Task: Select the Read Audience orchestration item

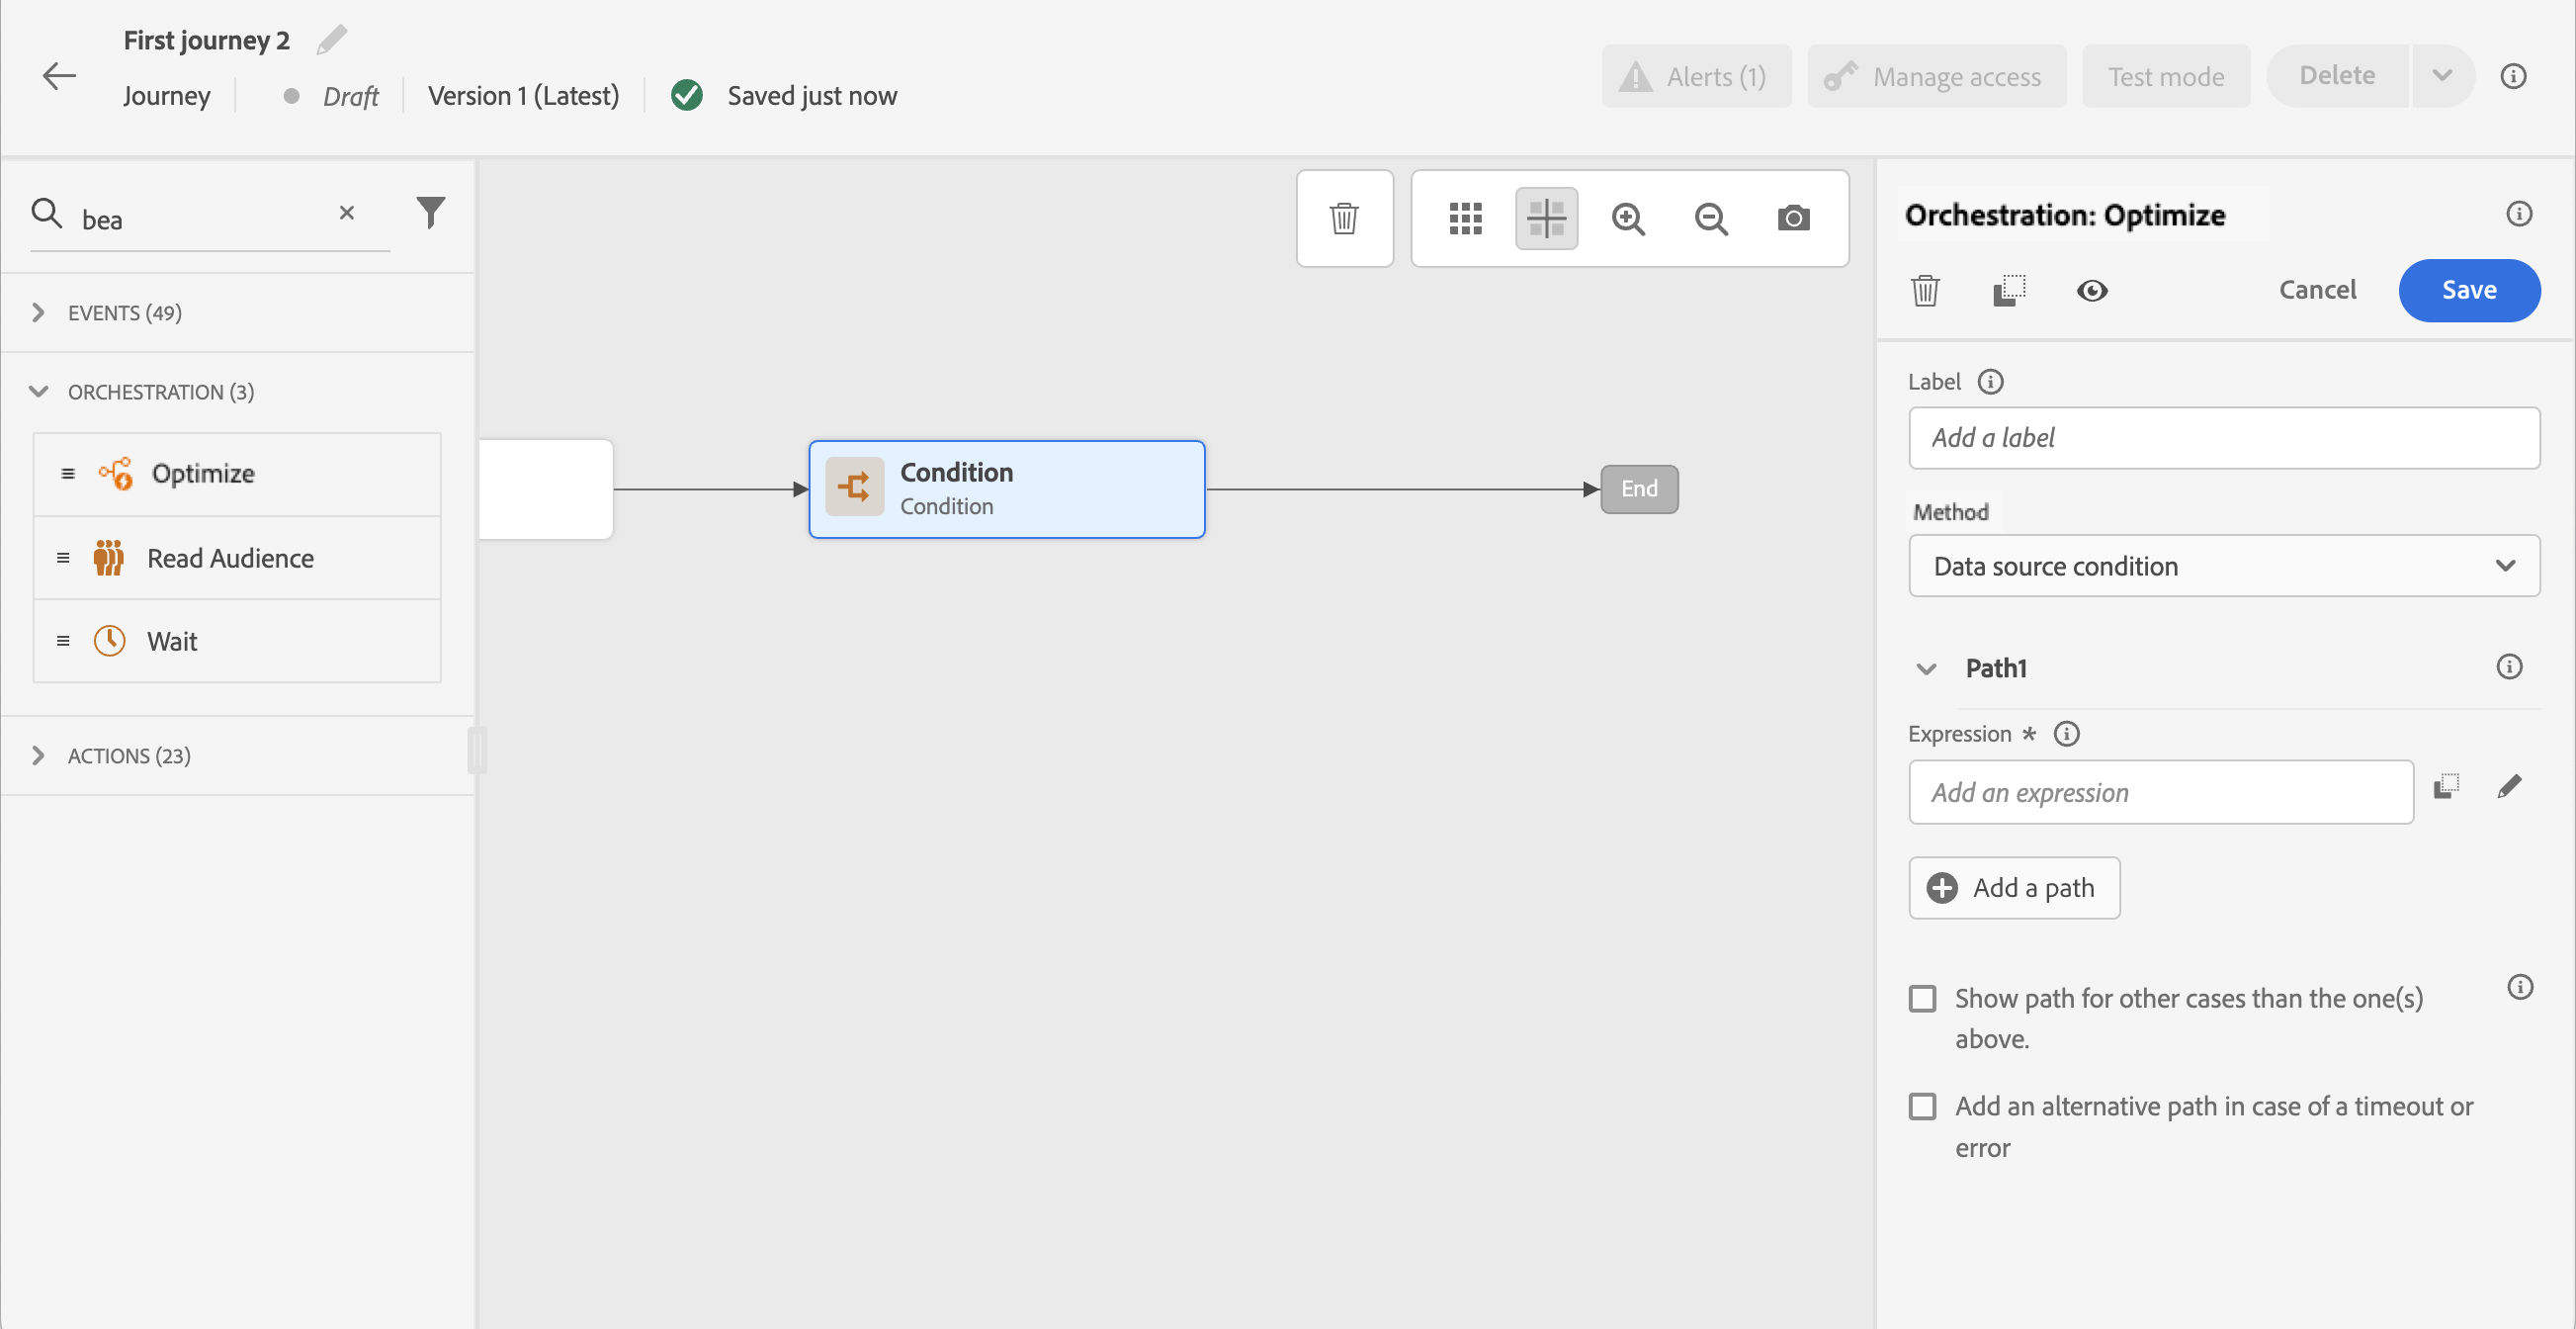Action: [x=231, y=558]
